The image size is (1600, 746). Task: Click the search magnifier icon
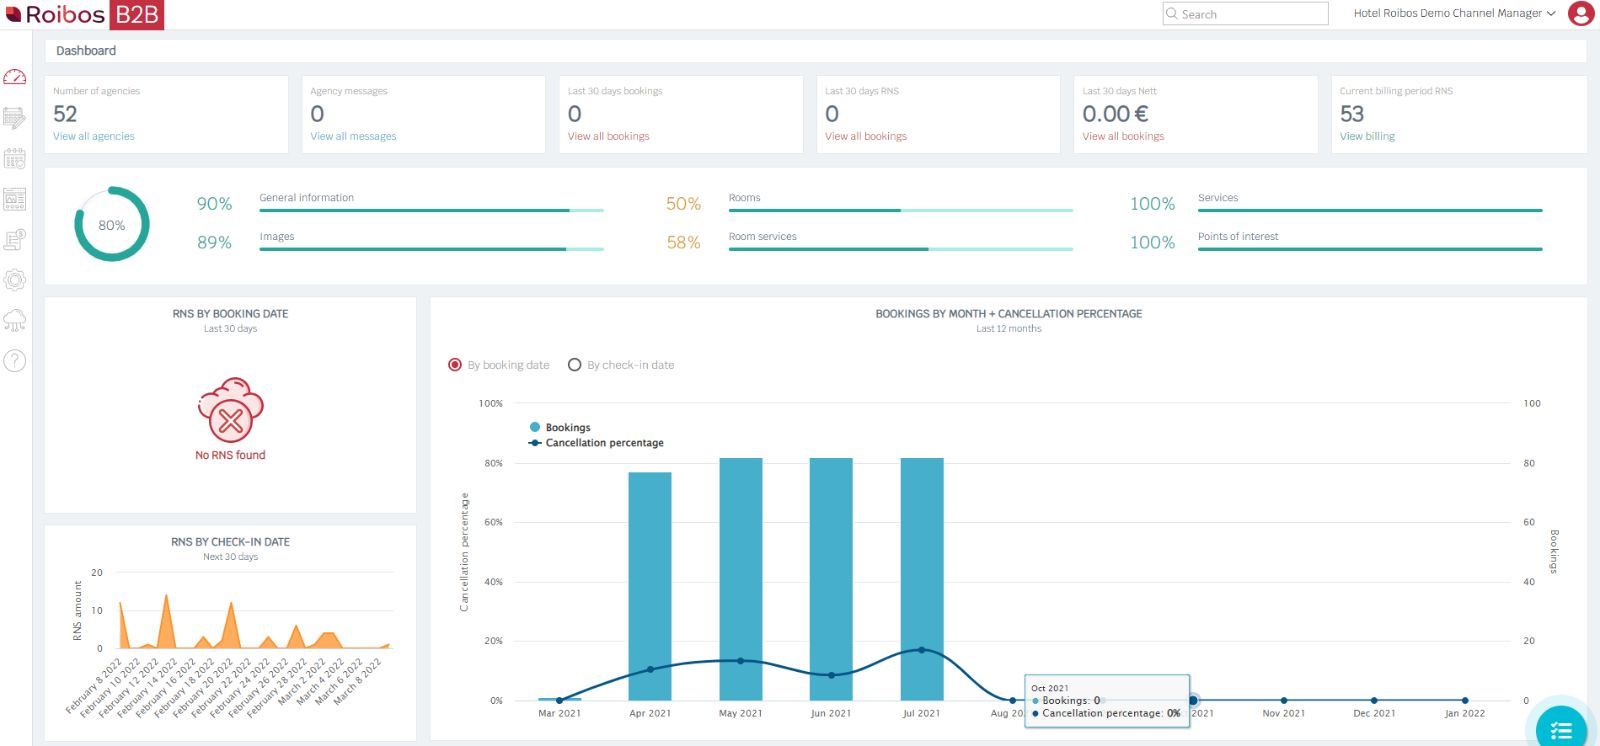point(1172,14)
